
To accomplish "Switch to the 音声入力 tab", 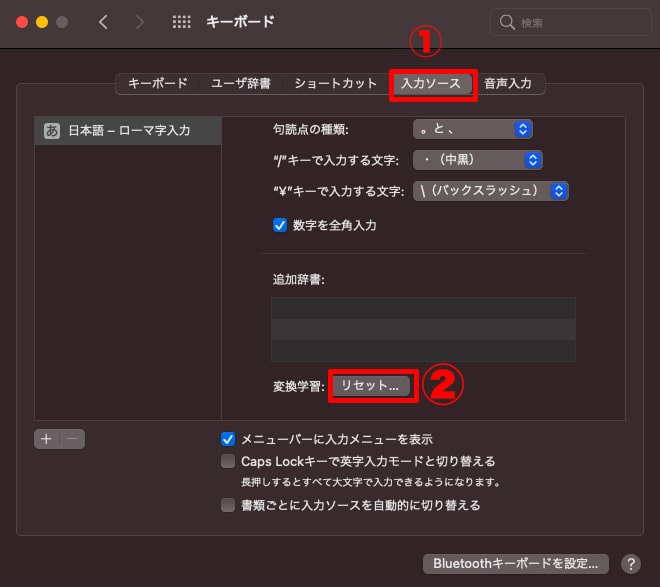I will 508,83.
